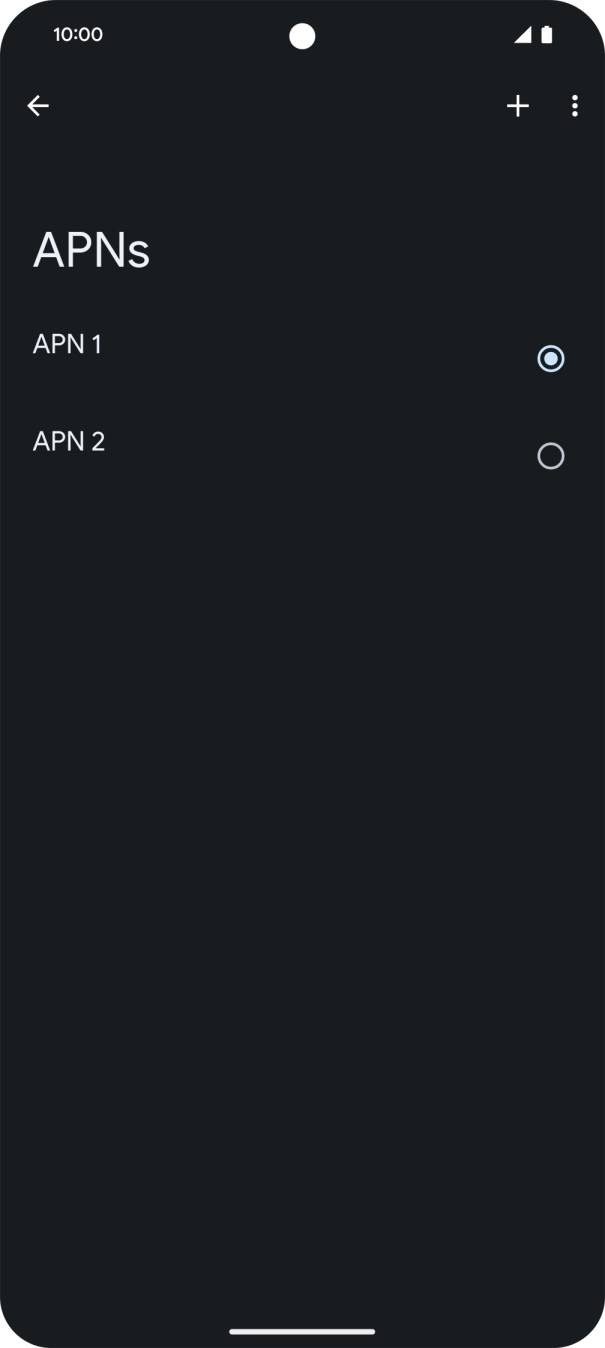Tap the battery status icon

tap(547, 35)
